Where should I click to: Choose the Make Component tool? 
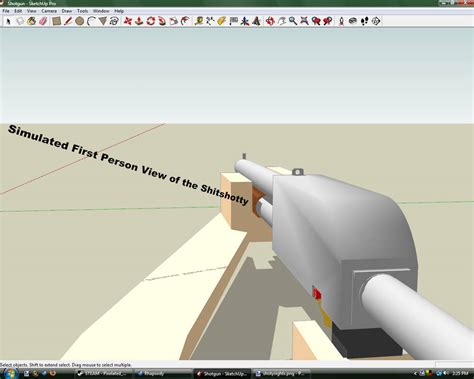(20, 21)
